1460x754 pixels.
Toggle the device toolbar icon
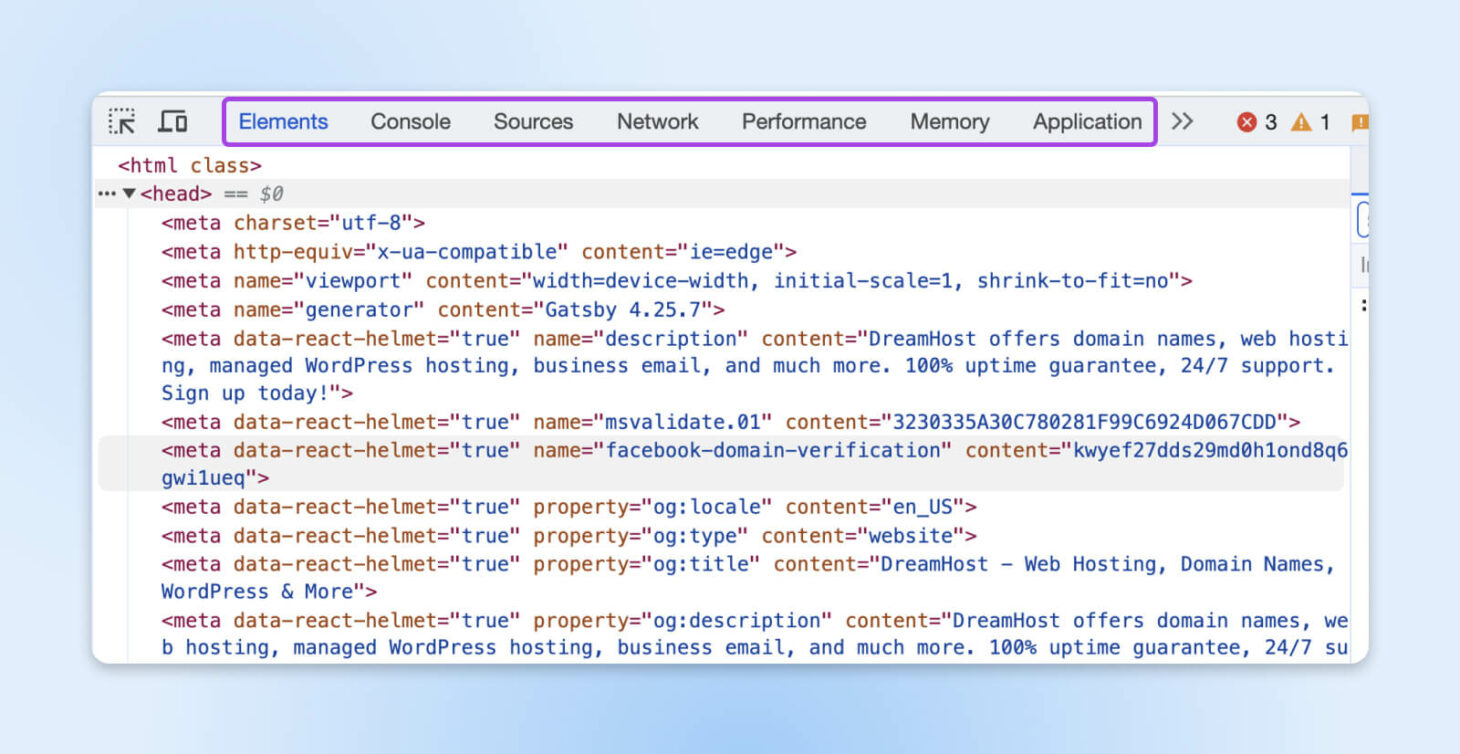[x=173, y=122]
